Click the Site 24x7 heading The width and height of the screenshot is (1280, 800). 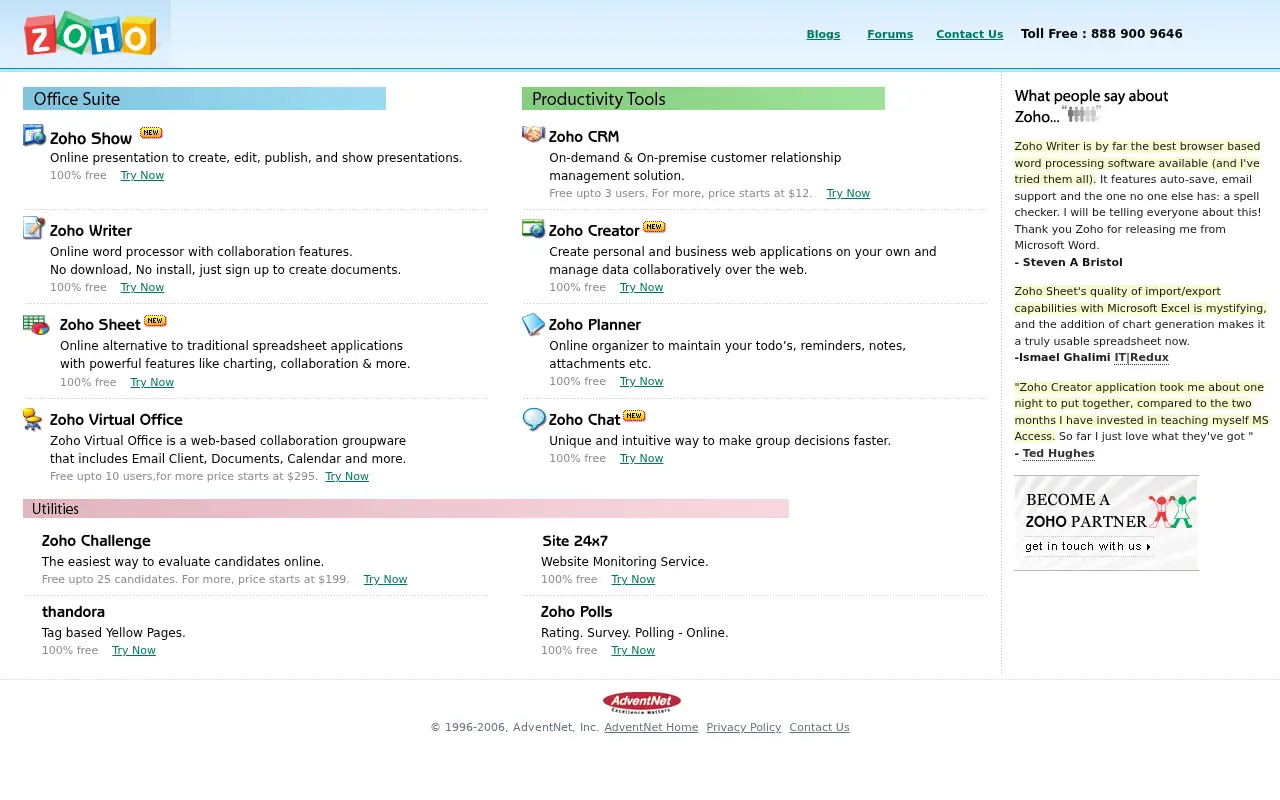click(x=575, y=541)
